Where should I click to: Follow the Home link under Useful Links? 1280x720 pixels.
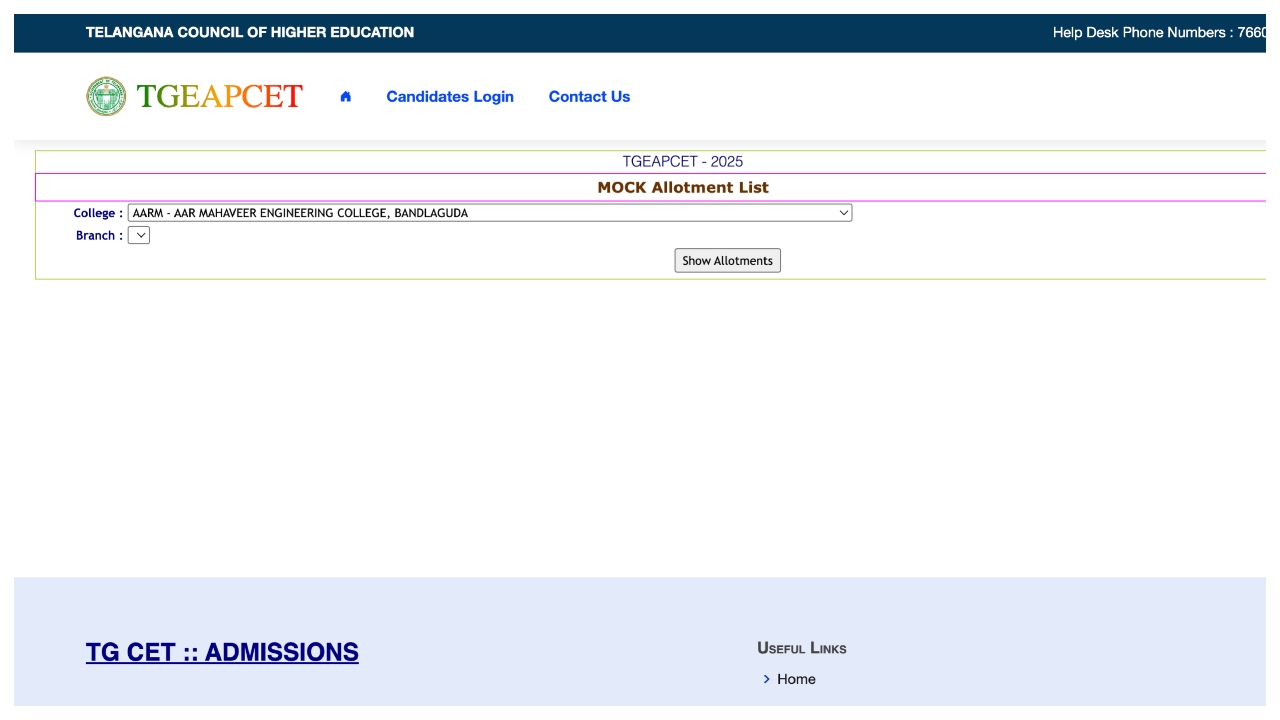(796, 679)
